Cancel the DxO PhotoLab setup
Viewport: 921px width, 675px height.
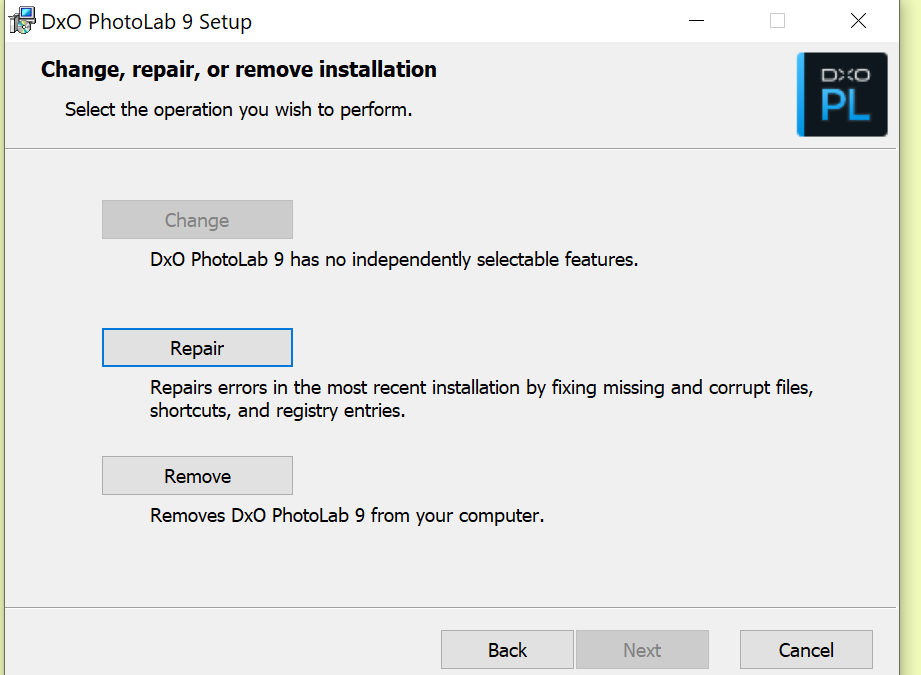point(806,650)
